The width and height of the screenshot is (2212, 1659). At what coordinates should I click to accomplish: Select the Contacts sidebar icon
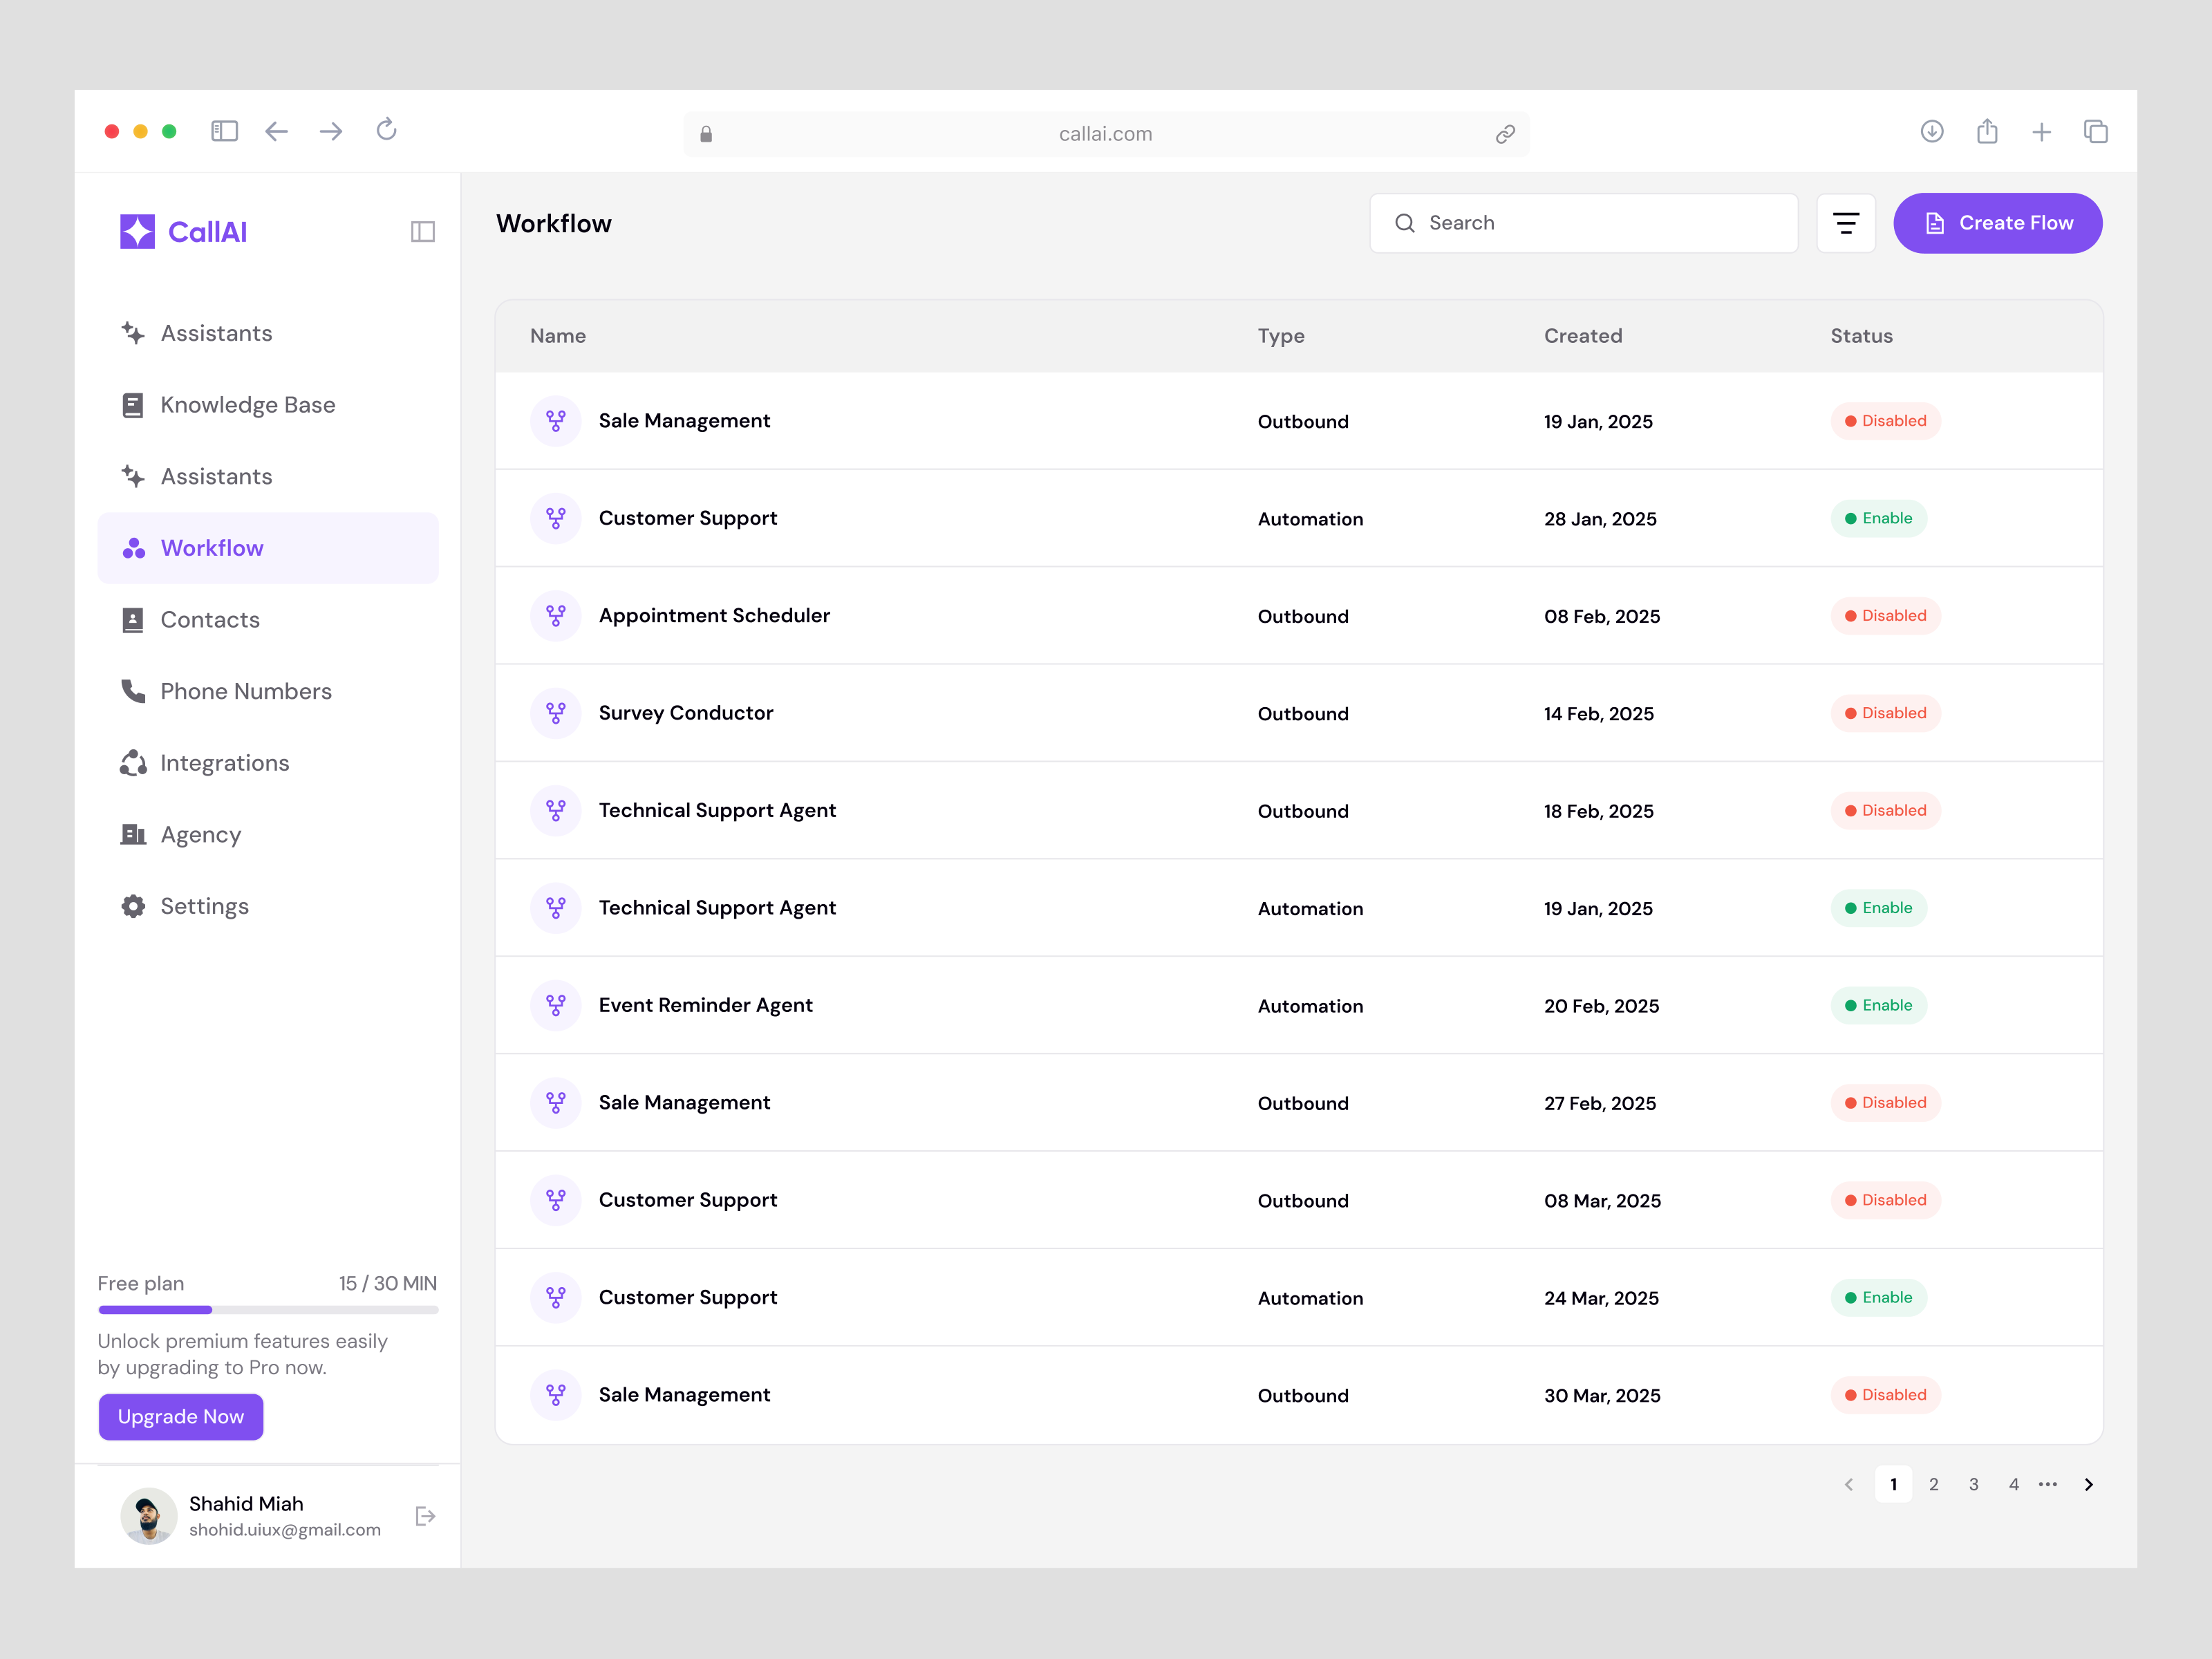tap(134, 620)
